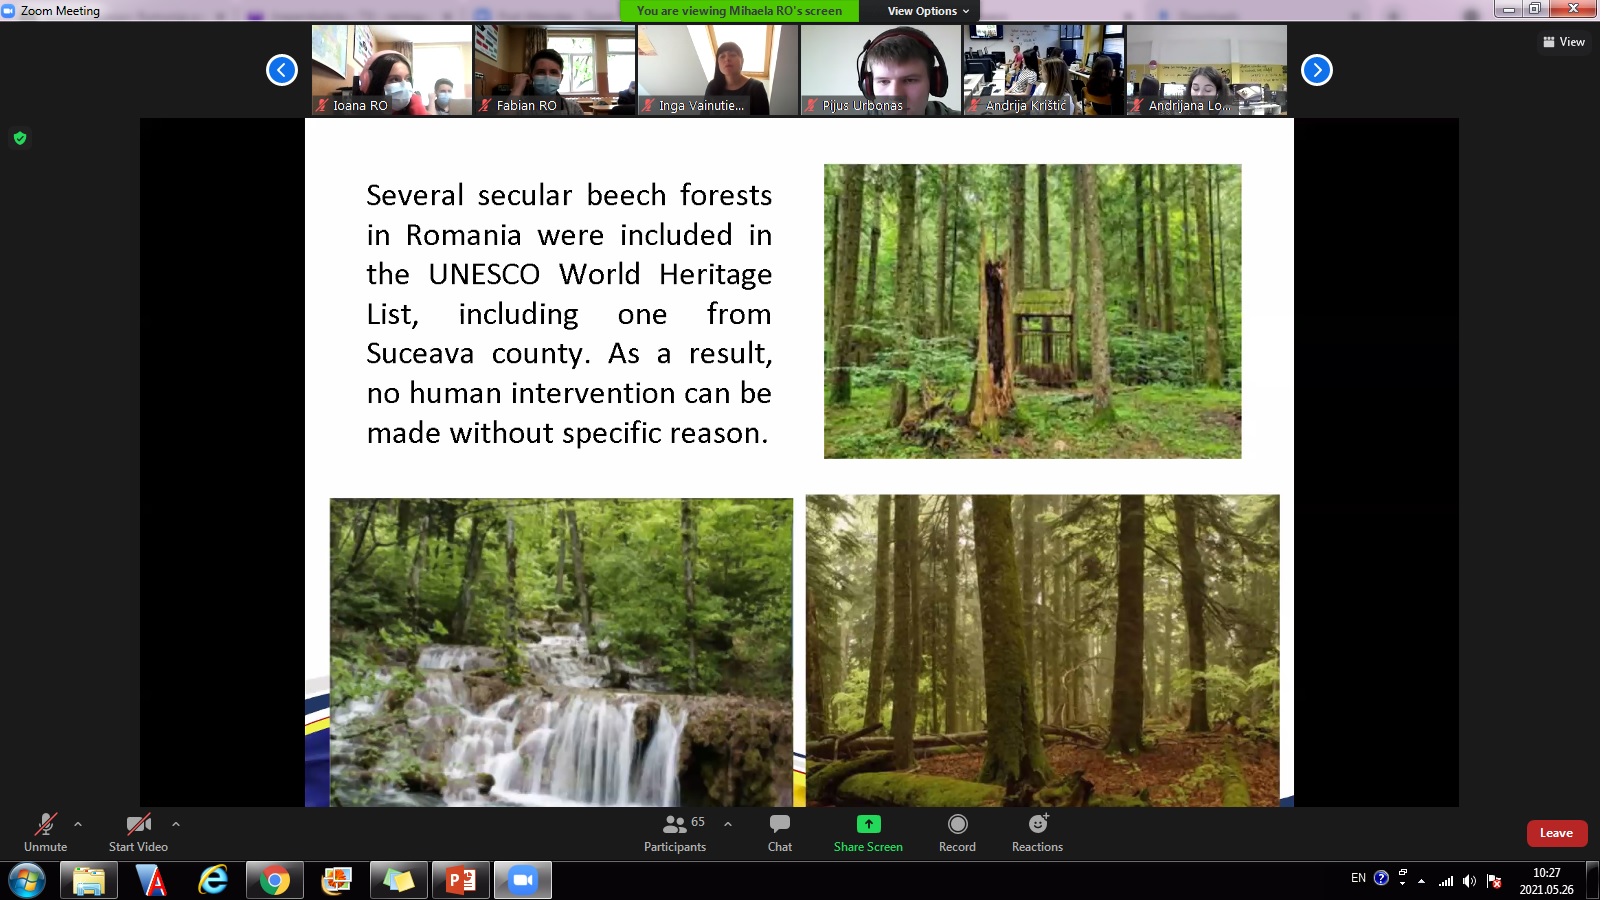1604x900 pixels.
Task: Expand the Participants options arrow
Action: pos(728,825)
